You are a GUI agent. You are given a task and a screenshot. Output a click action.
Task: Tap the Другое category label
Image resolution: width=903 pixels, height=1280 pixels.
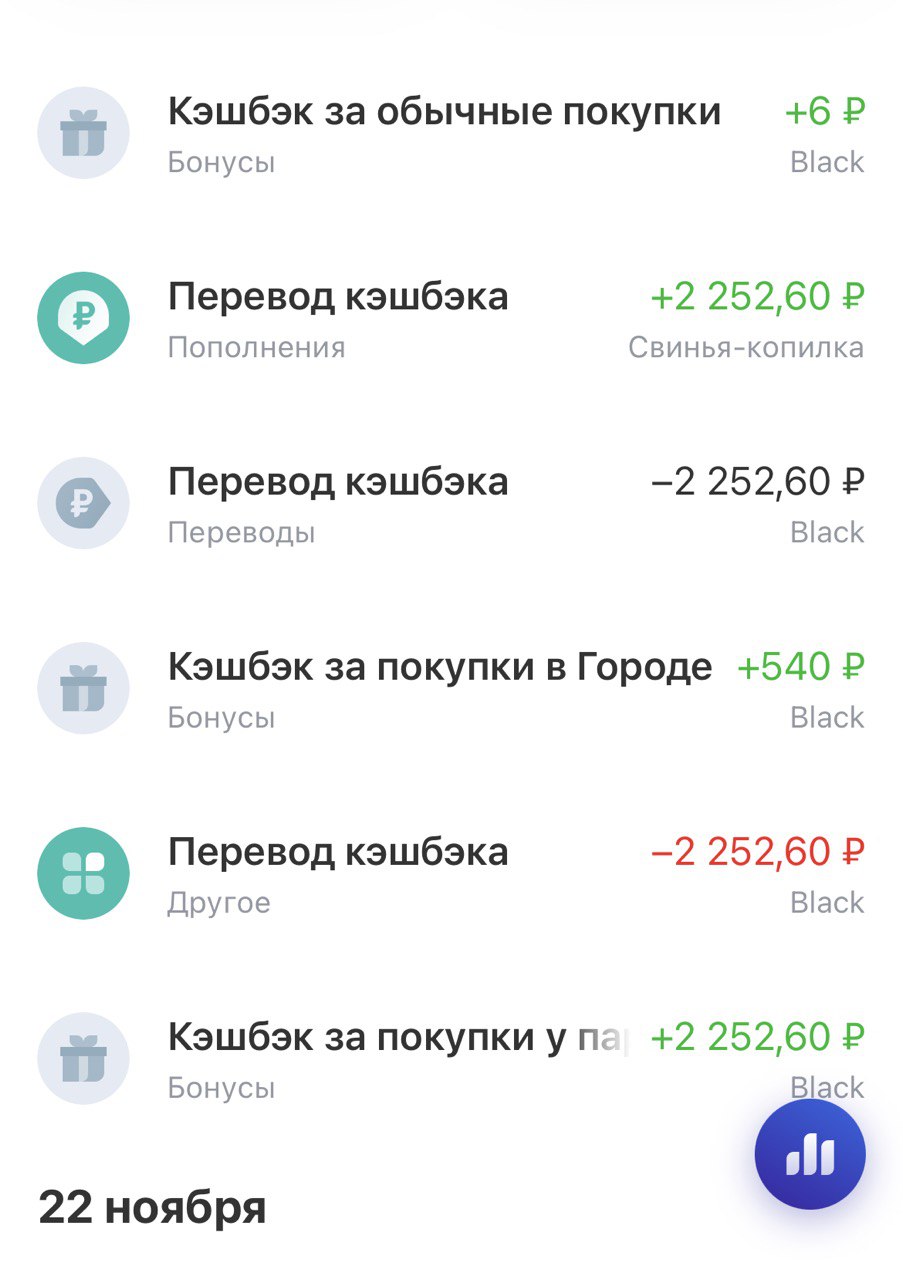pyautogui.click(x=219, y=903)
